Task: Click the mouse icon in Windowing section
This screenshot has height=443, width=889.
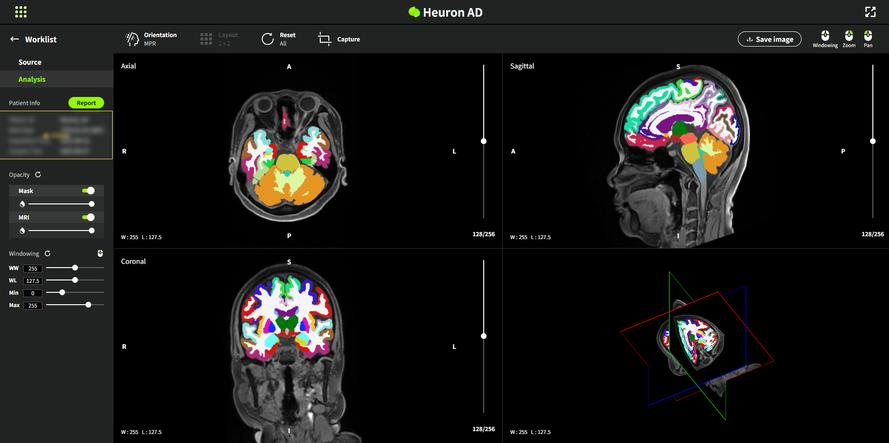Action: pyautogui.click(x=100, y=253)
